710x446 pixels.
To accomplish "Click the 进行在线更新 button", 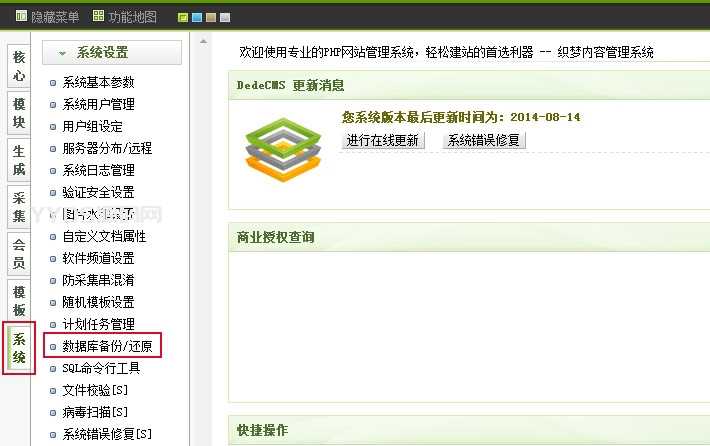I will click(x=383, y=140).
